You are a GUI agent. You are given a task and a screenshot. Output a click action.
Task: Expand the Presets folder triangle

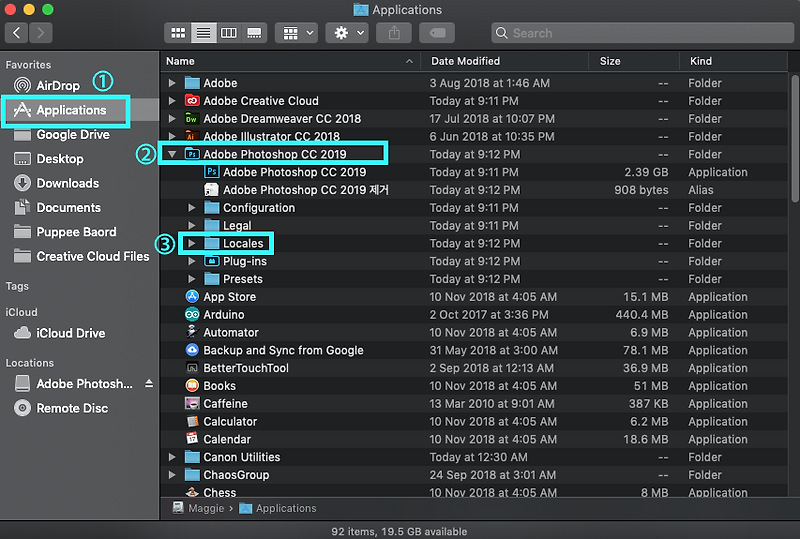[192, 279]
